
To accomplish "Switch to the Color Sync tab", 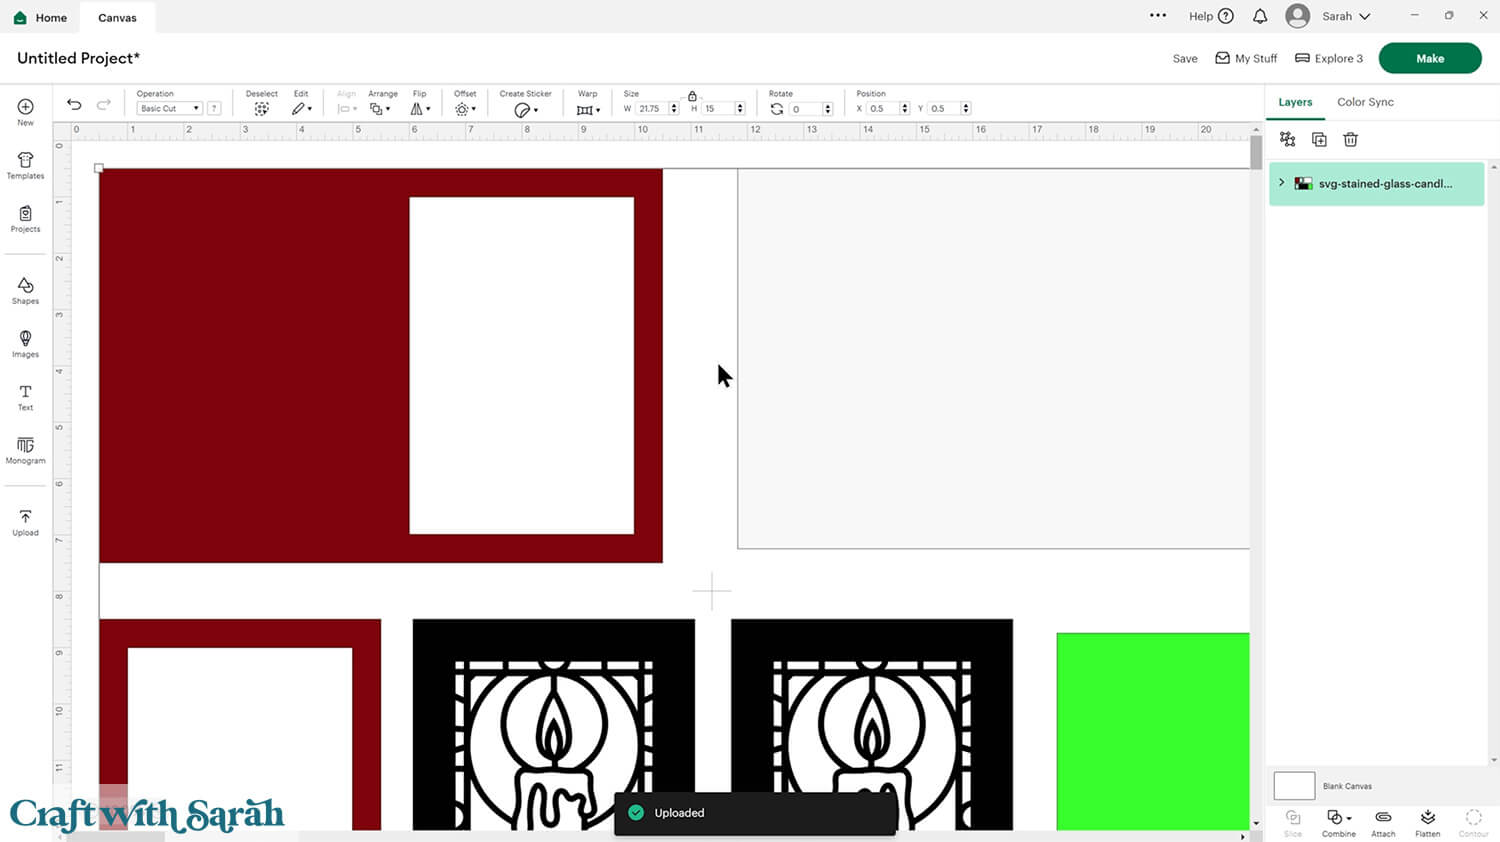I will pyautogui.click(x=1365, y=102).
